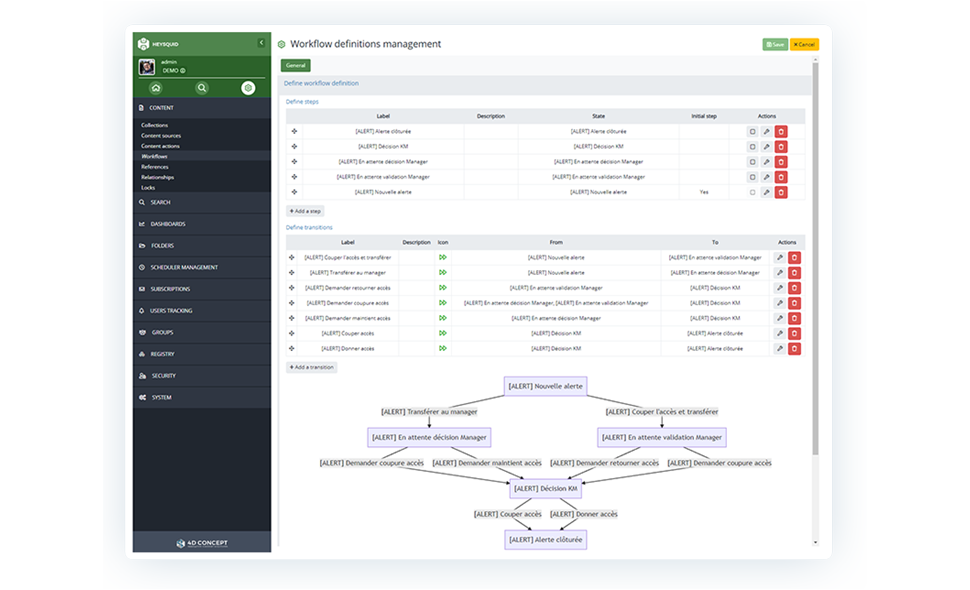The image size is (970, 590).
Task: Select Workflows in the sidebar
Action: pyautogui.click(x=154, y=156)
